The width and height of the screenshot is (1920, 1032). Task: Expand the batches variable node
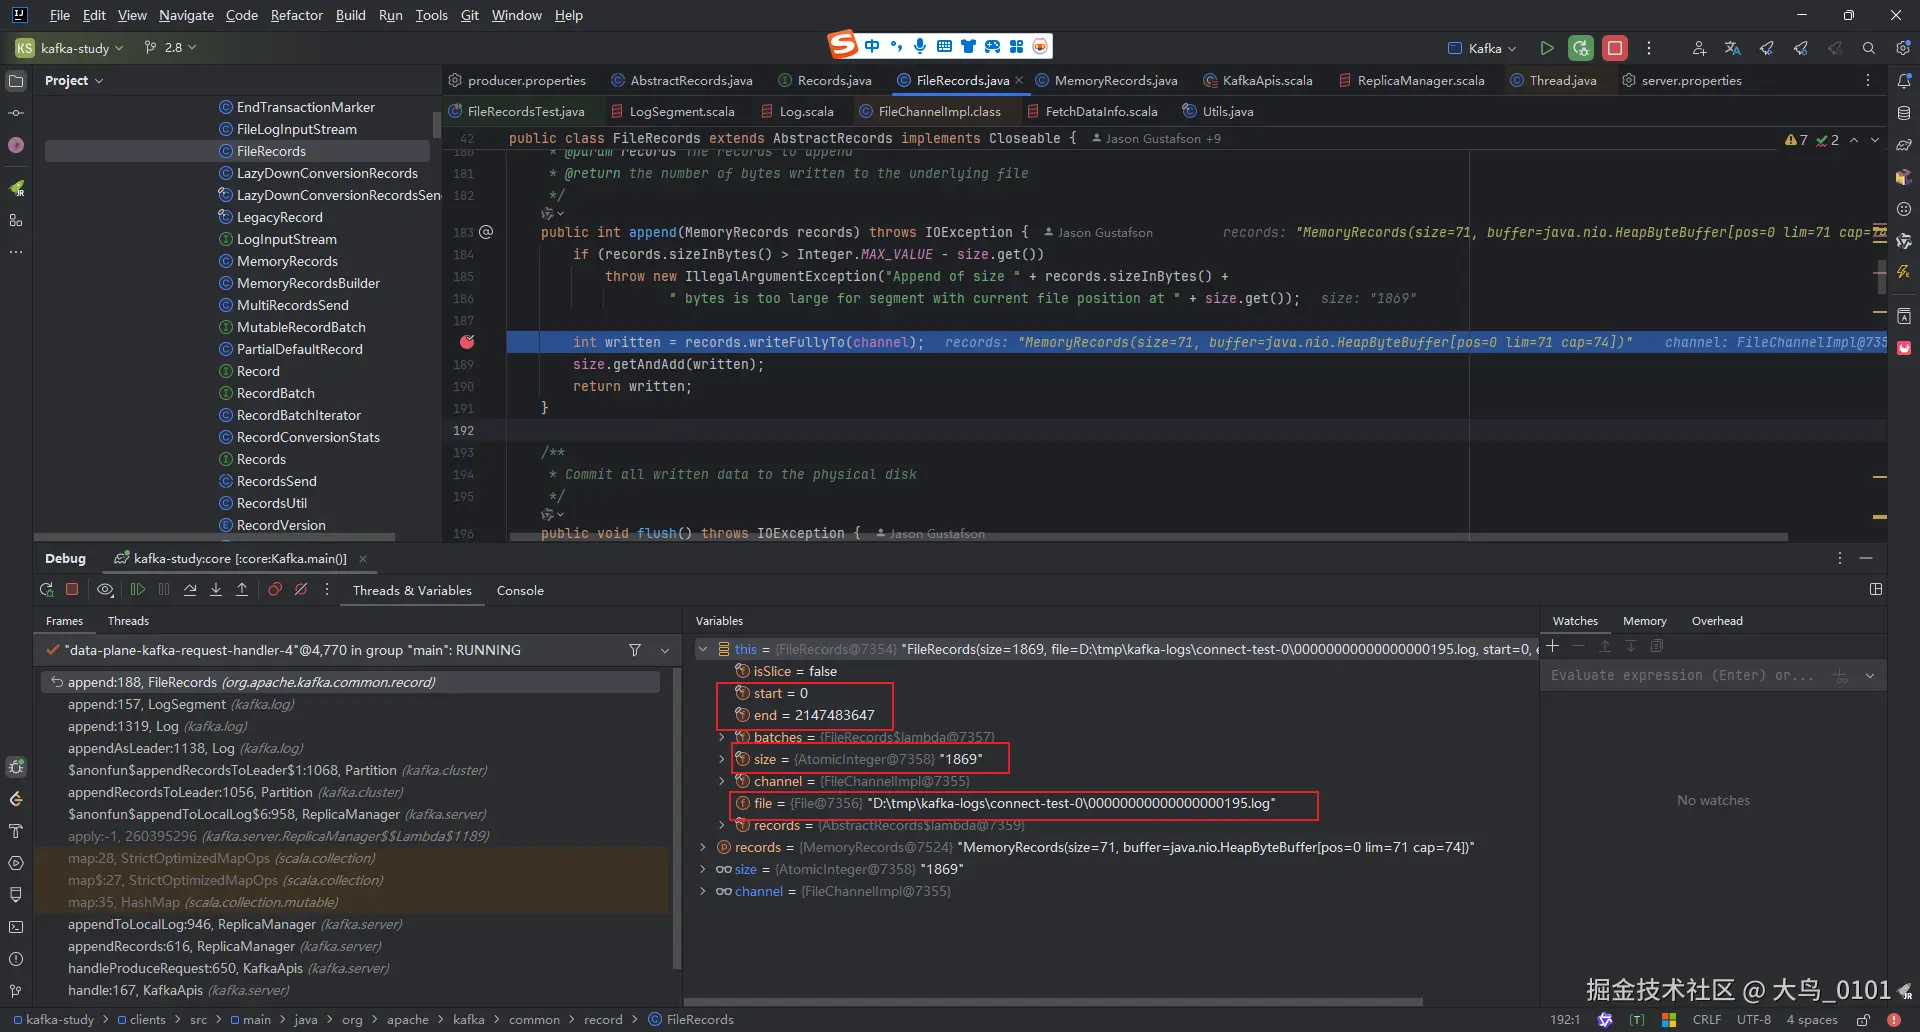[721, 737]
